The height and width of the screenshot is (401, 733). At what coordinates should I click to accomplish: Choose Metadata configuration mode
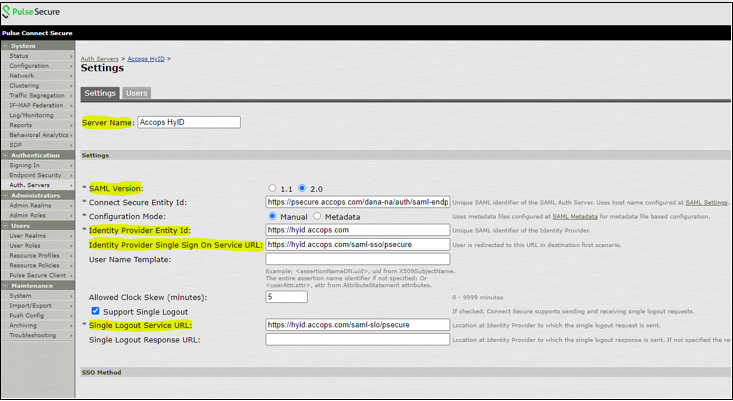tap(319, 215)
